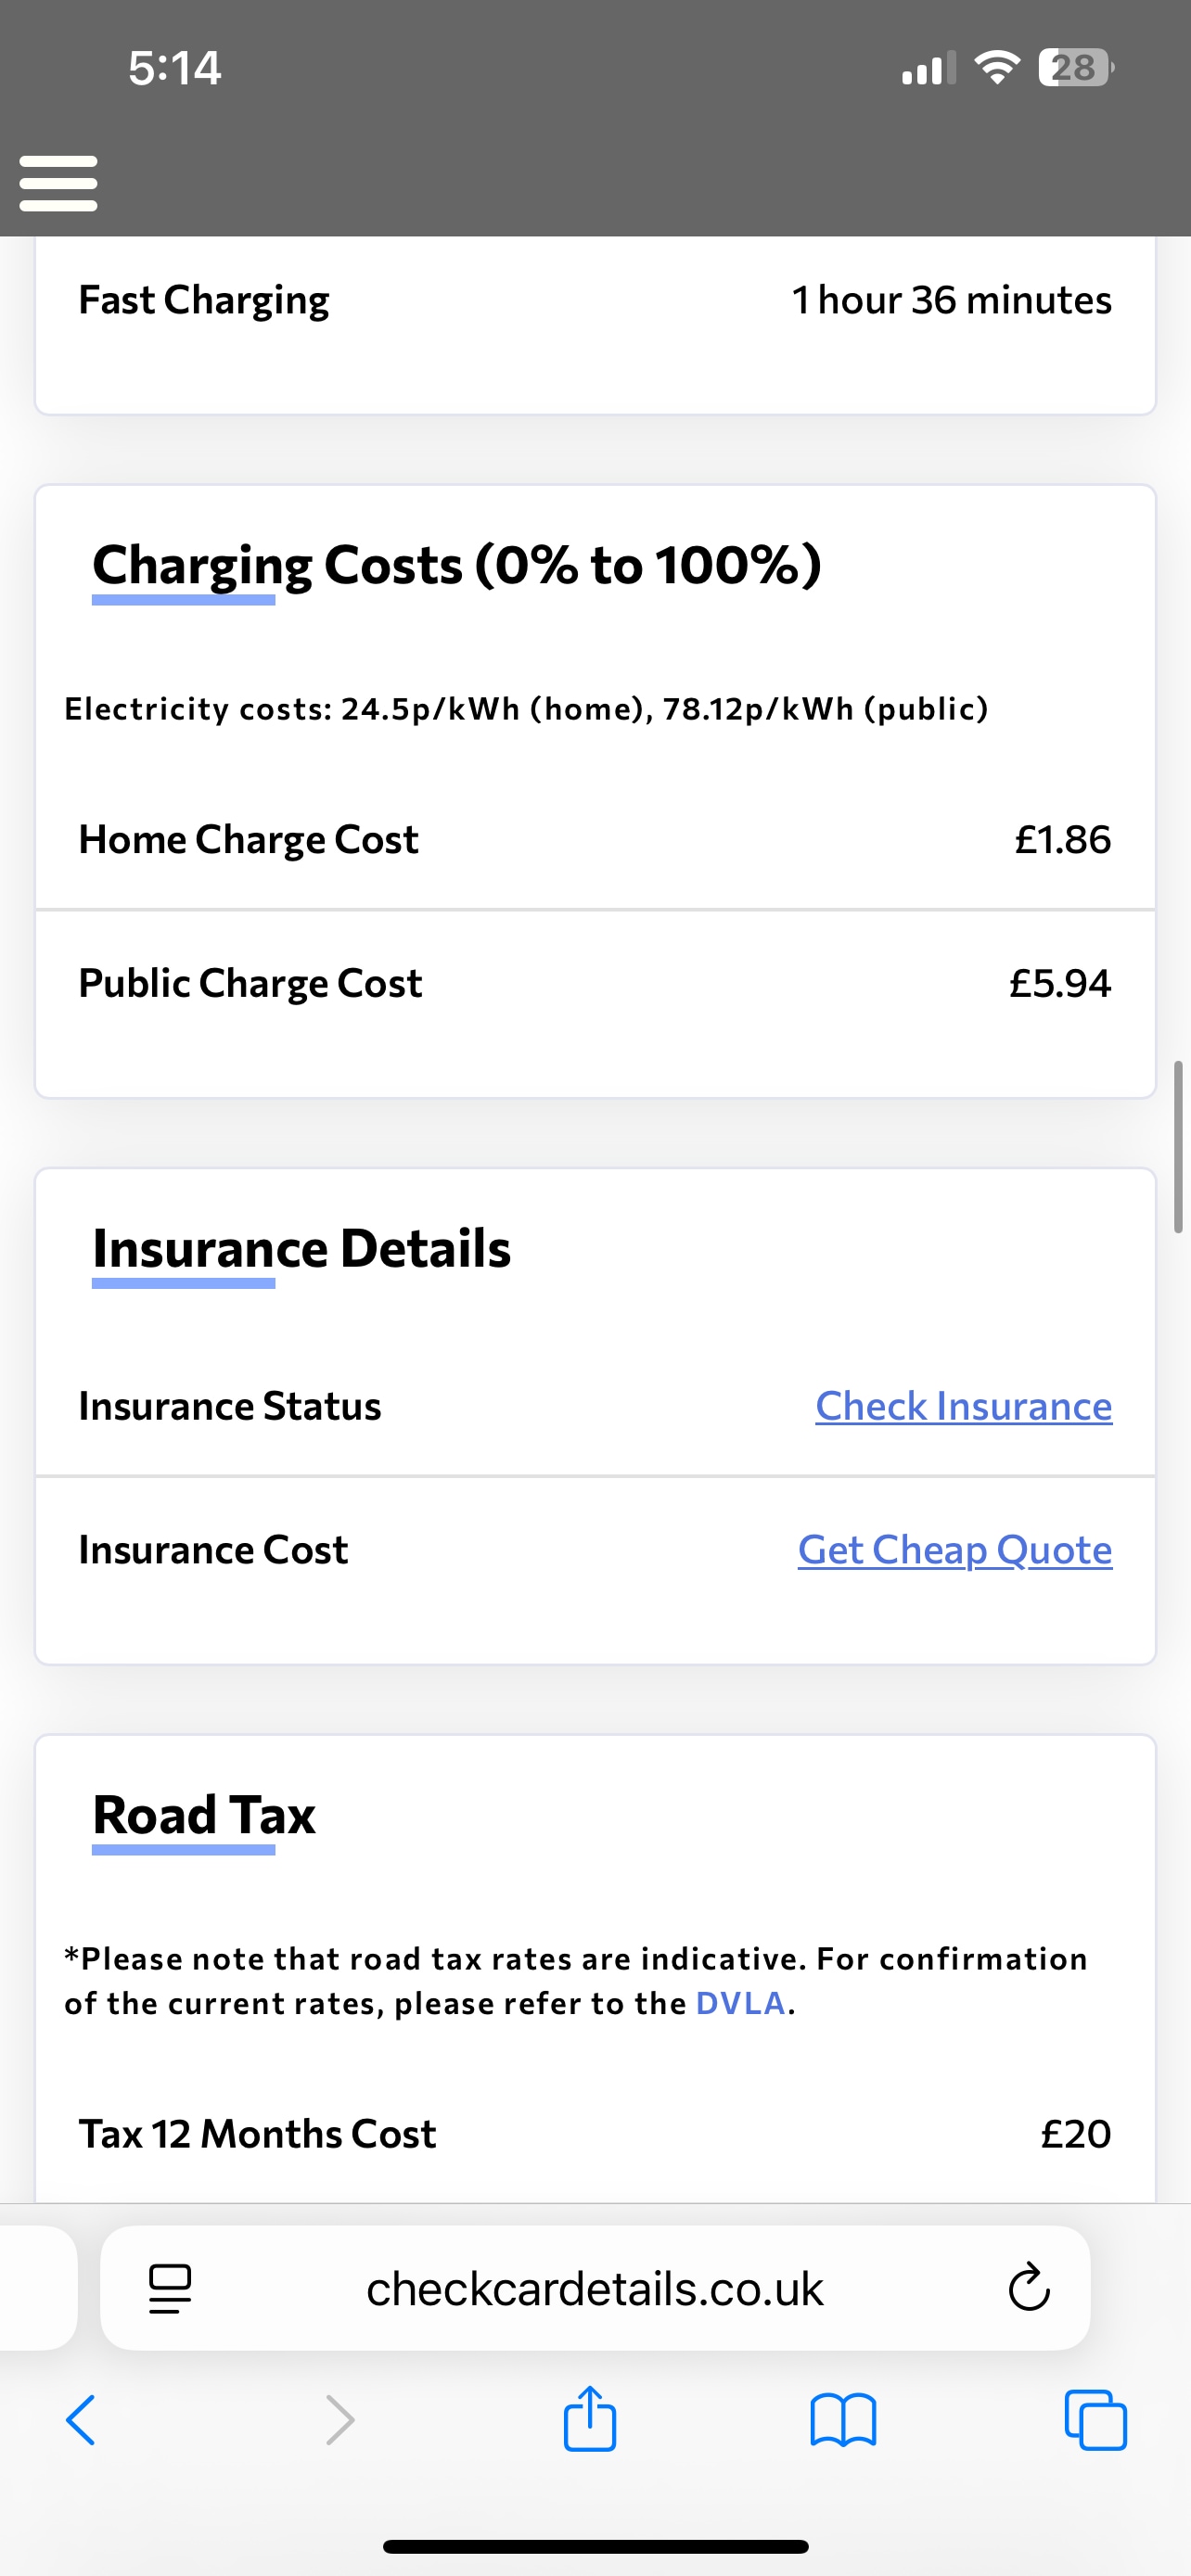Open the hamburger menu
This screenshot has height=2576, width=1191.
point(58,183)
